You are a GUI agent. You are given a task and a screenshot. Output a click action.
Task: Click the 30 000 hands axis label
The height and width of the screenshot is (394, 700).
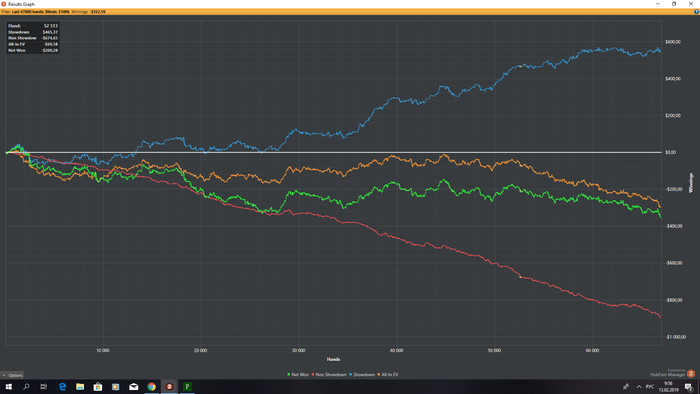click(299, 351)
